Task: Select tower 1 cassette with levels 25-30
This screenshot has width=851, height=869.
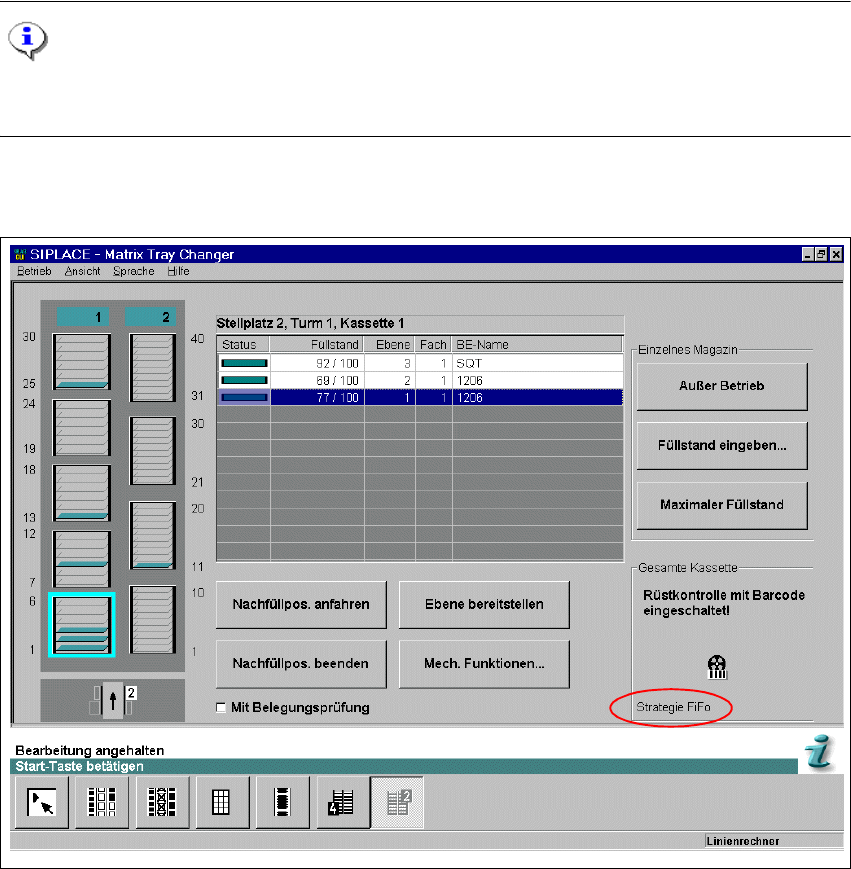Action: (81, 361)
